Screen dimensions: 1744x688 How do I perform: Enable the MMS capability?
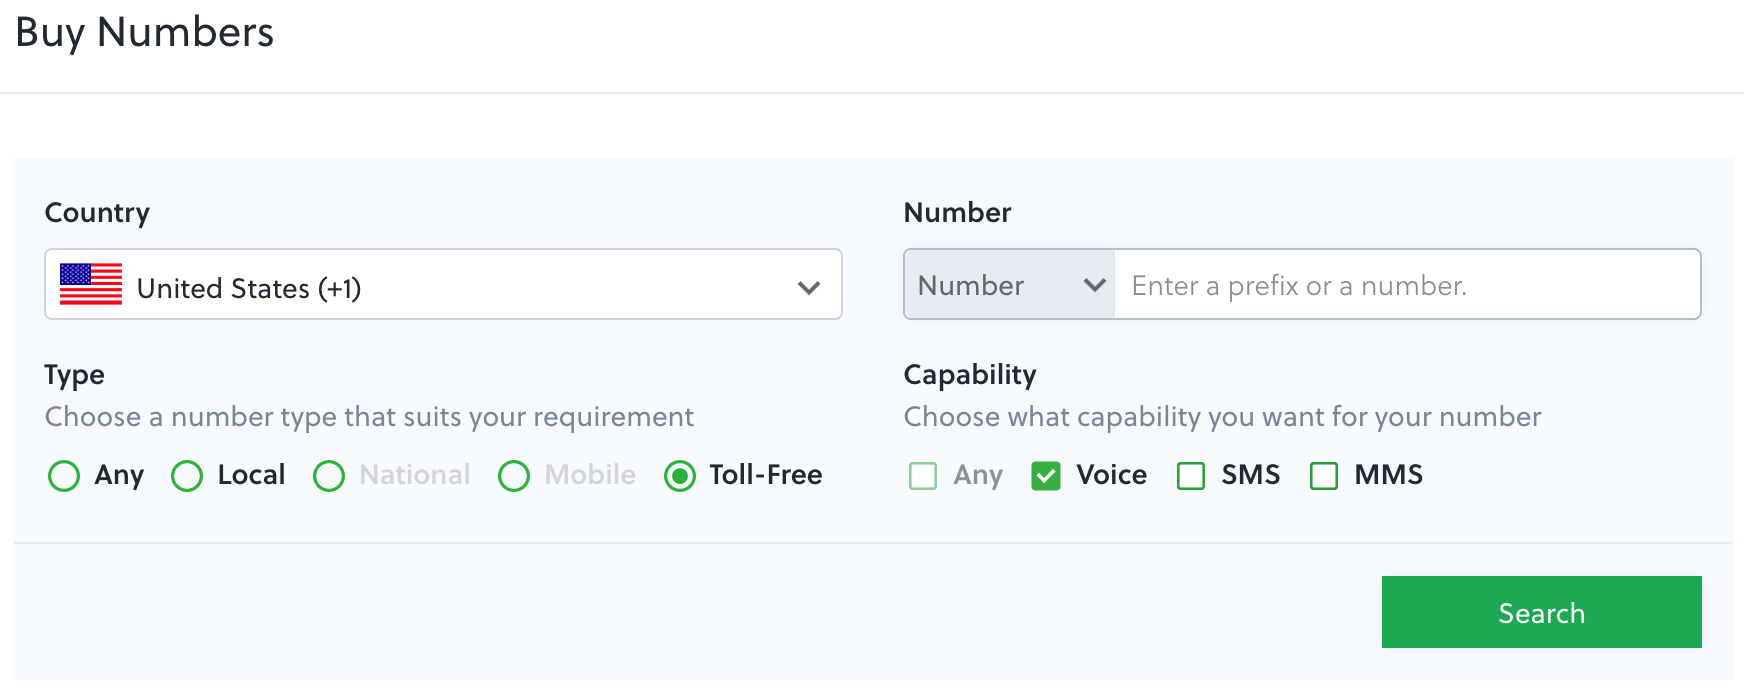(x=1324, y=477)
